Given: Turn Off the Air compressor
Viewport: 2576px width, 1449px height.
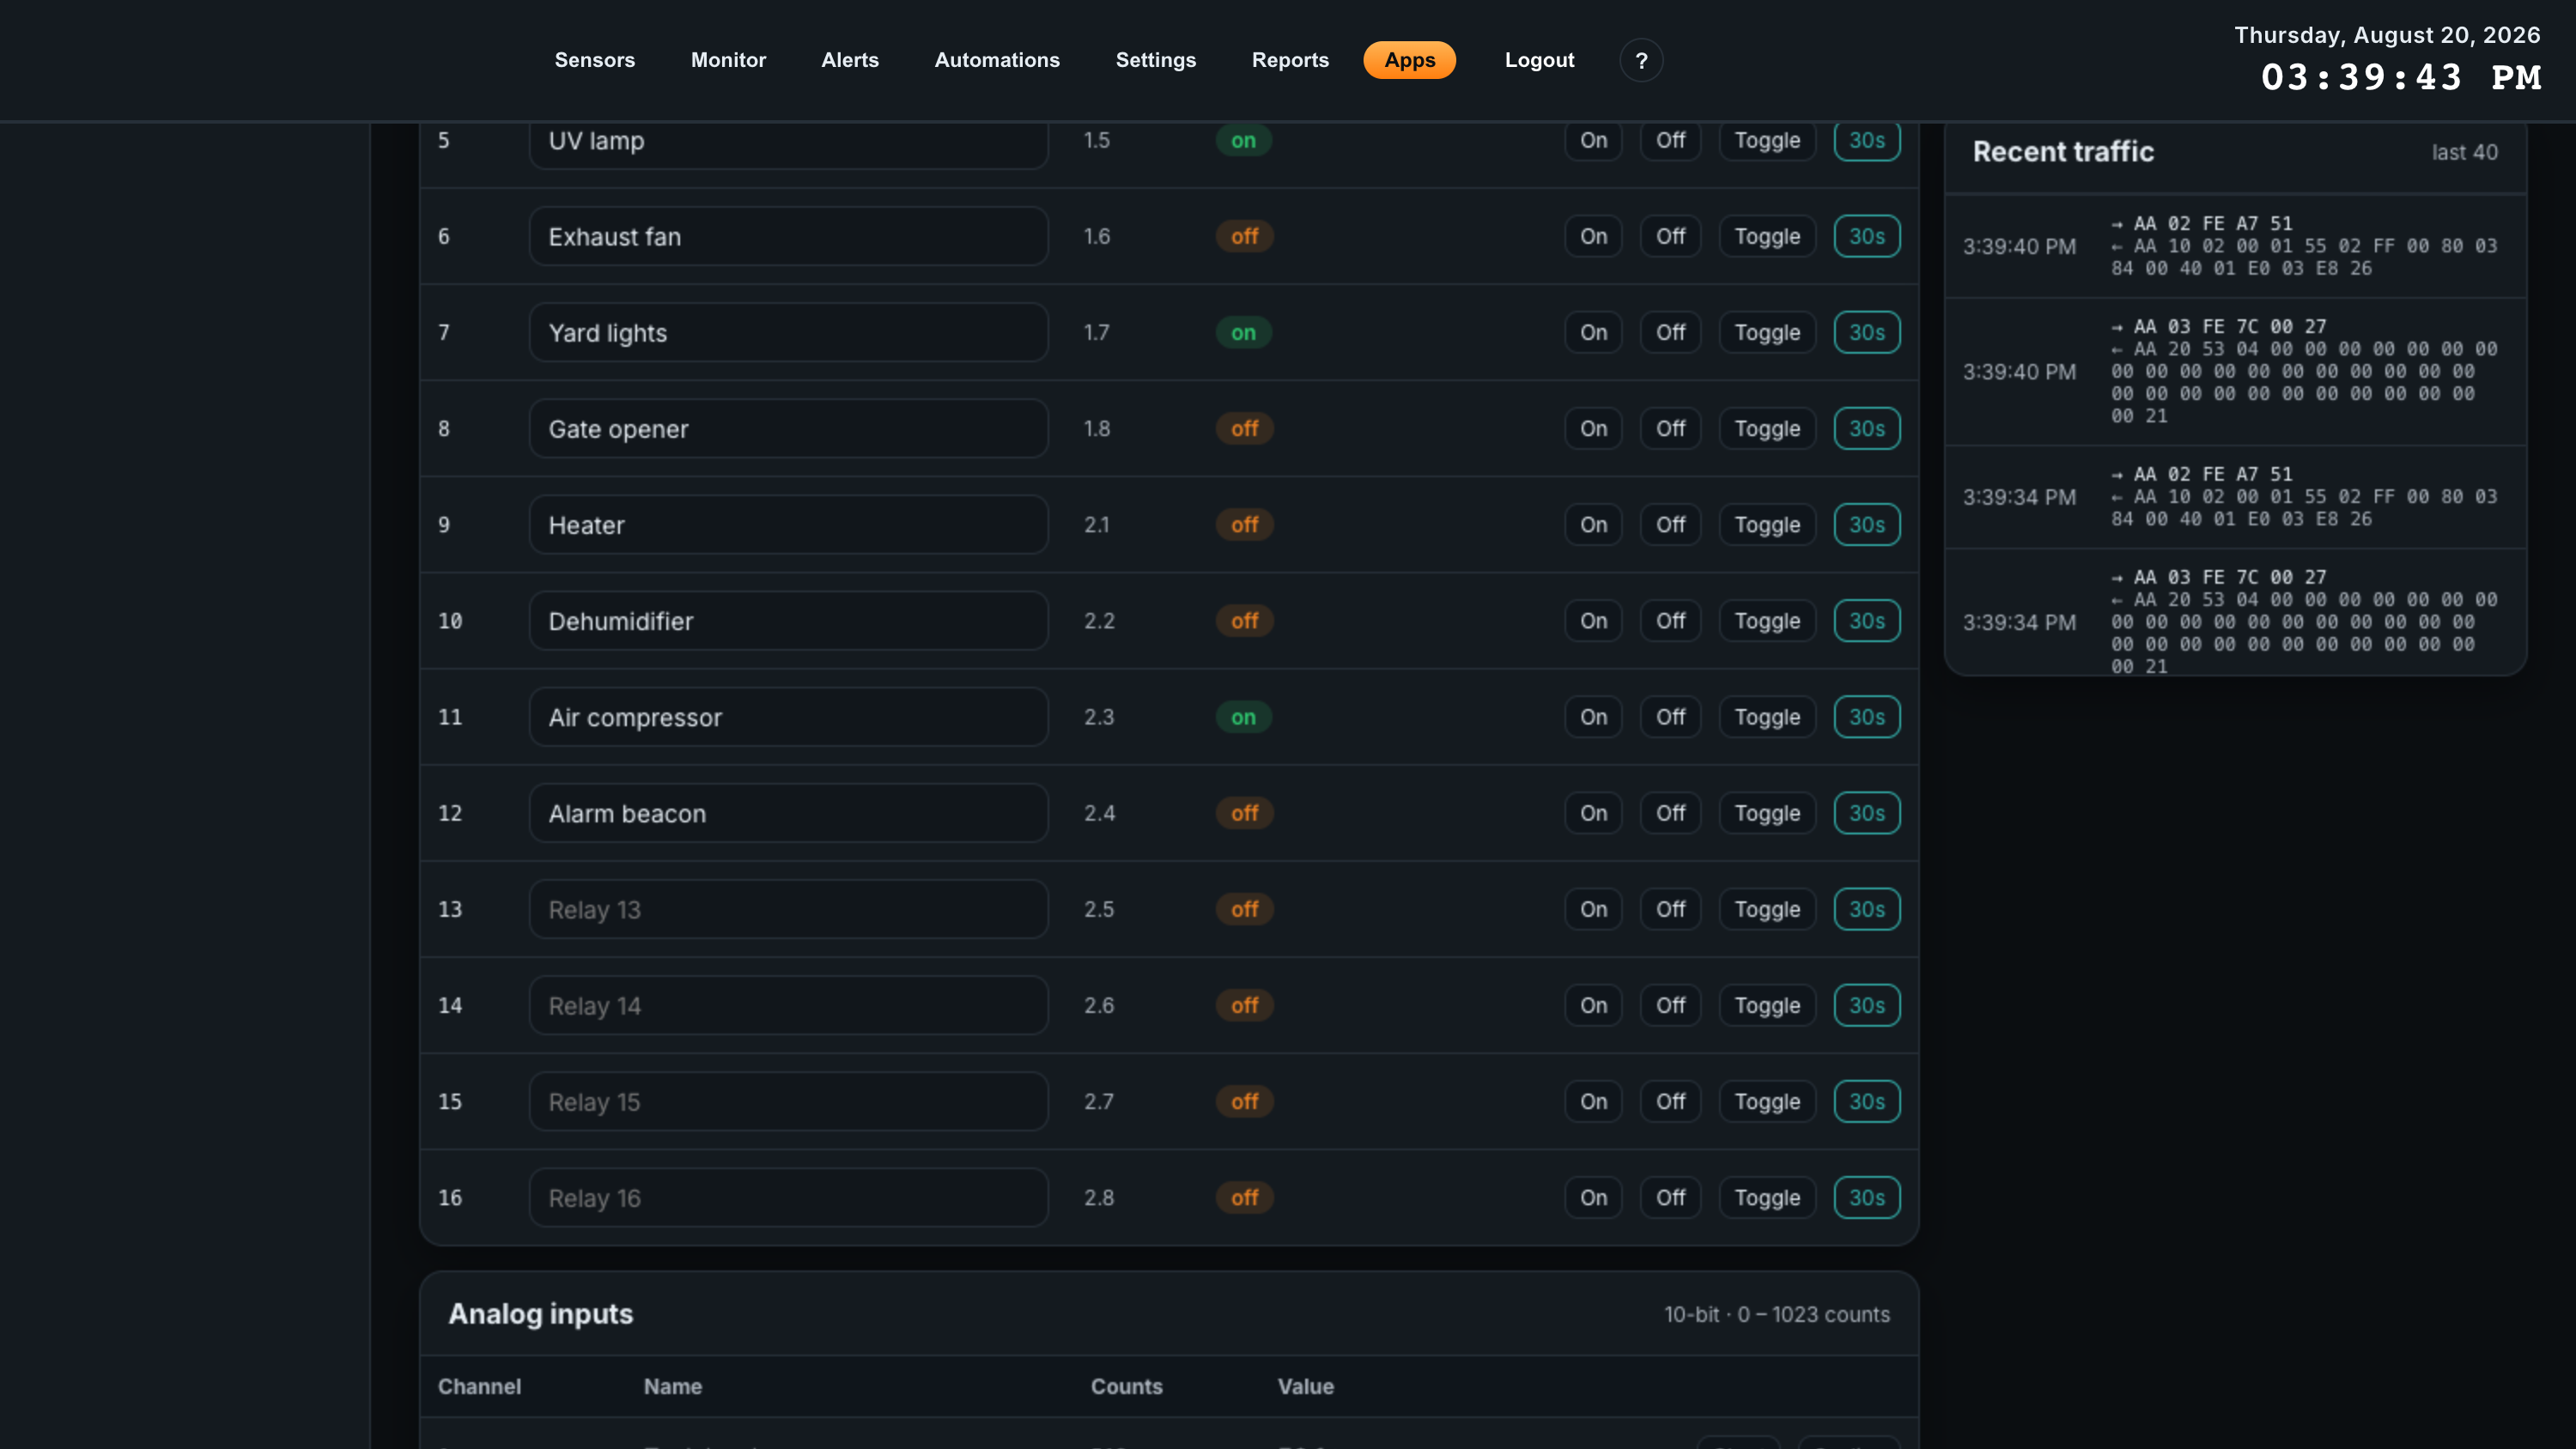Looking at the screenshot, I should click(x=1671, y=716).
